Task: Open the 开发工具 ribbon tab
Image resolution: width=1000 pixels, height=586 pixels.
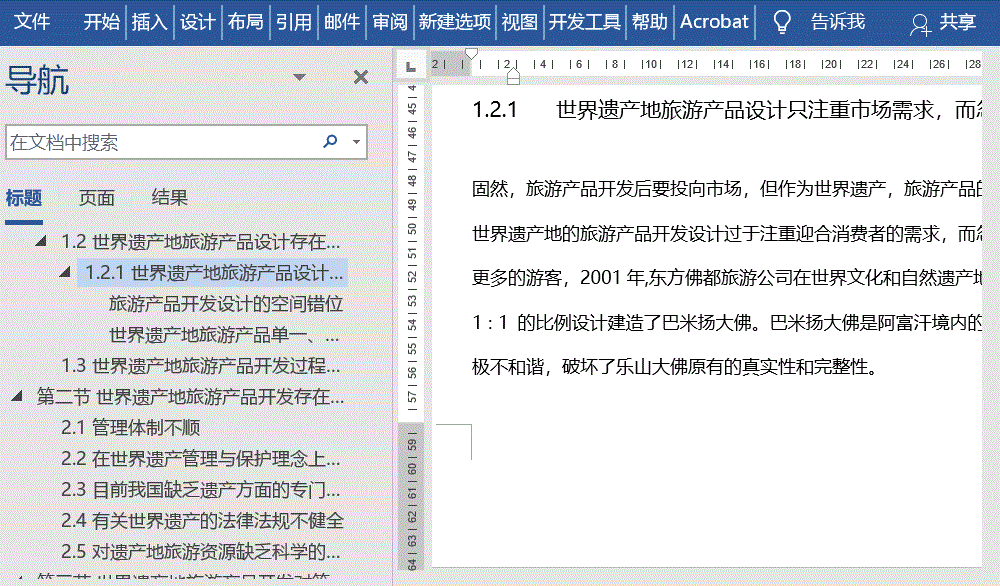Action: point(583,20)
